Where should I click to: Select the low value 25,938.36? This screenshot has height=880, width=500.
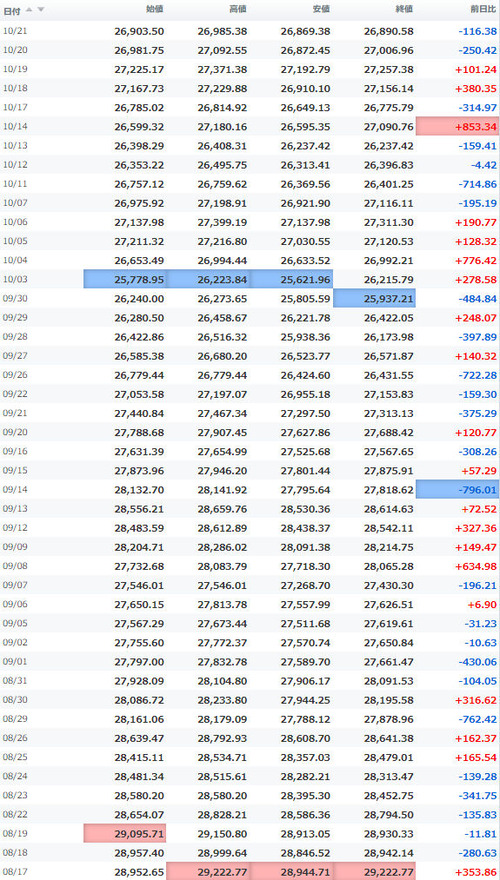(305, 337)
